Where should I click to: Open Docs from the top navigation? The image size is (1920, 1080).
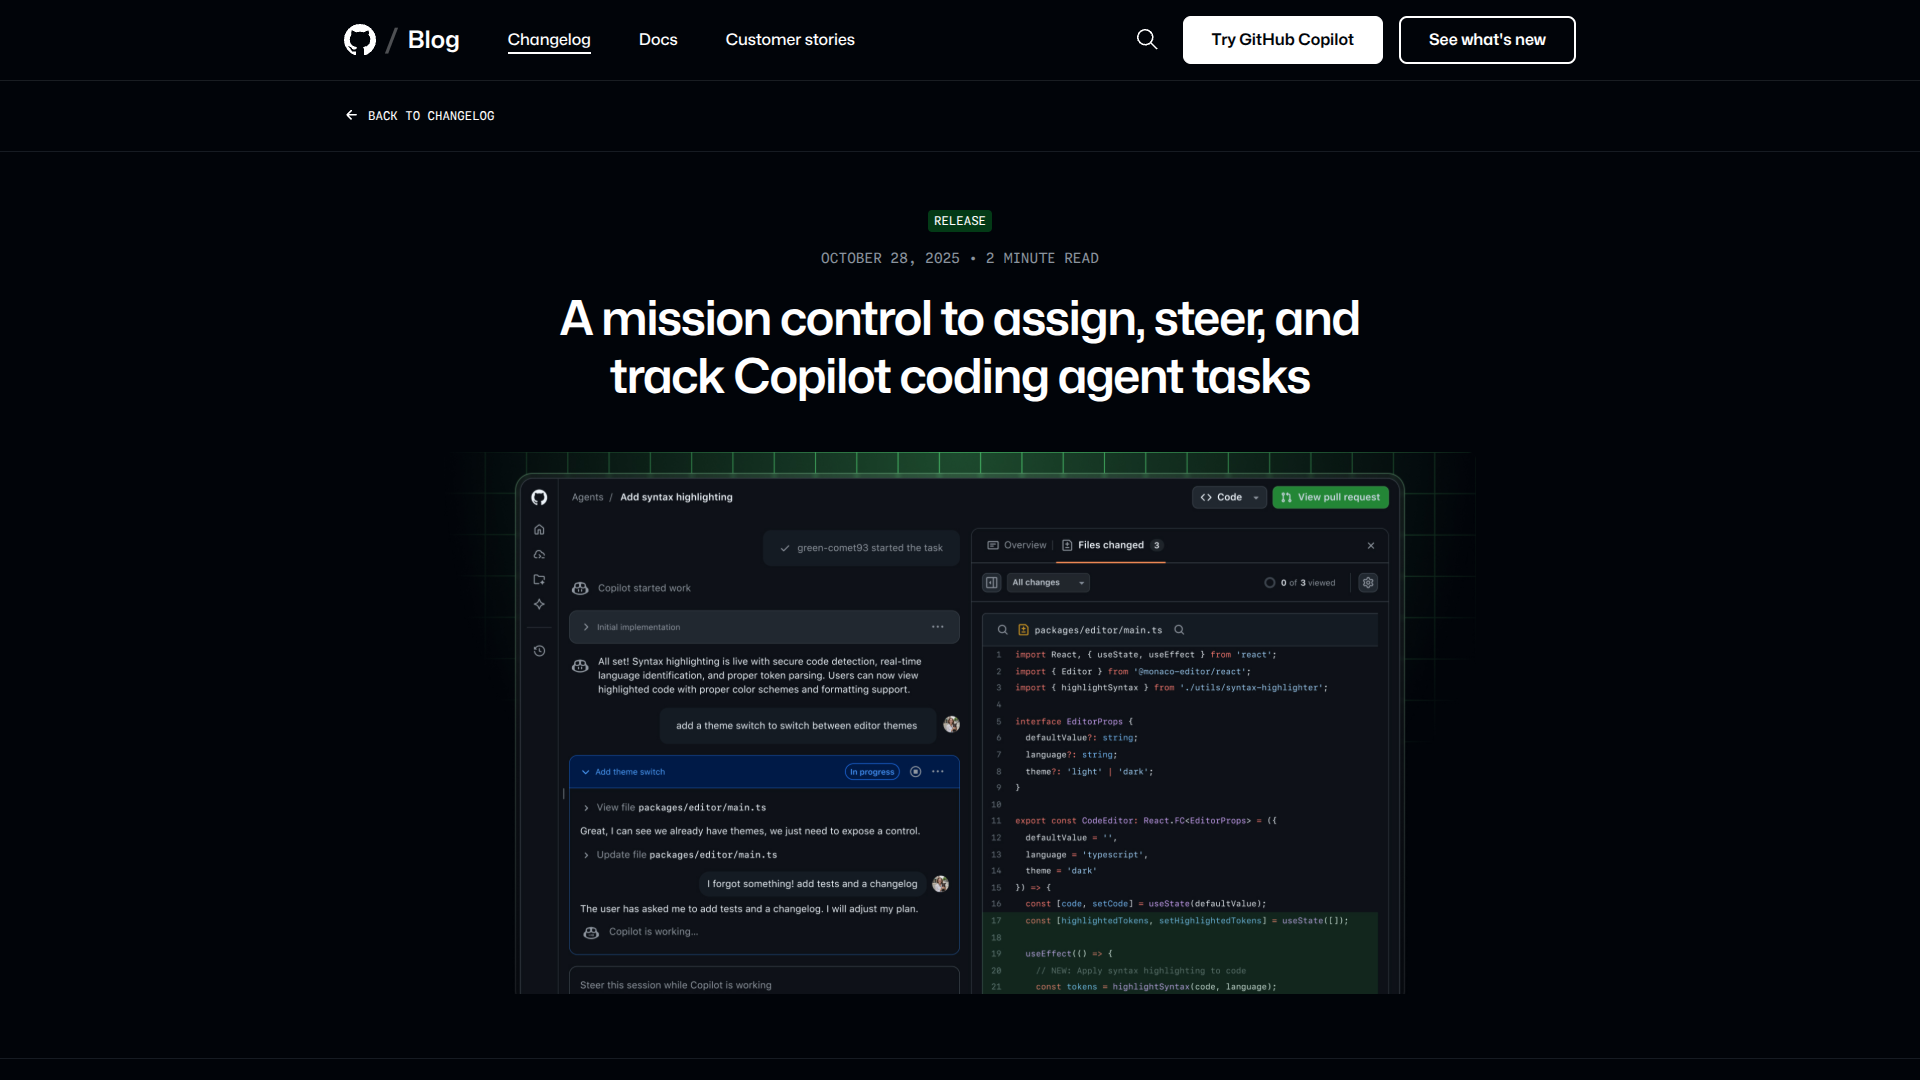click(x=658, y=39)
